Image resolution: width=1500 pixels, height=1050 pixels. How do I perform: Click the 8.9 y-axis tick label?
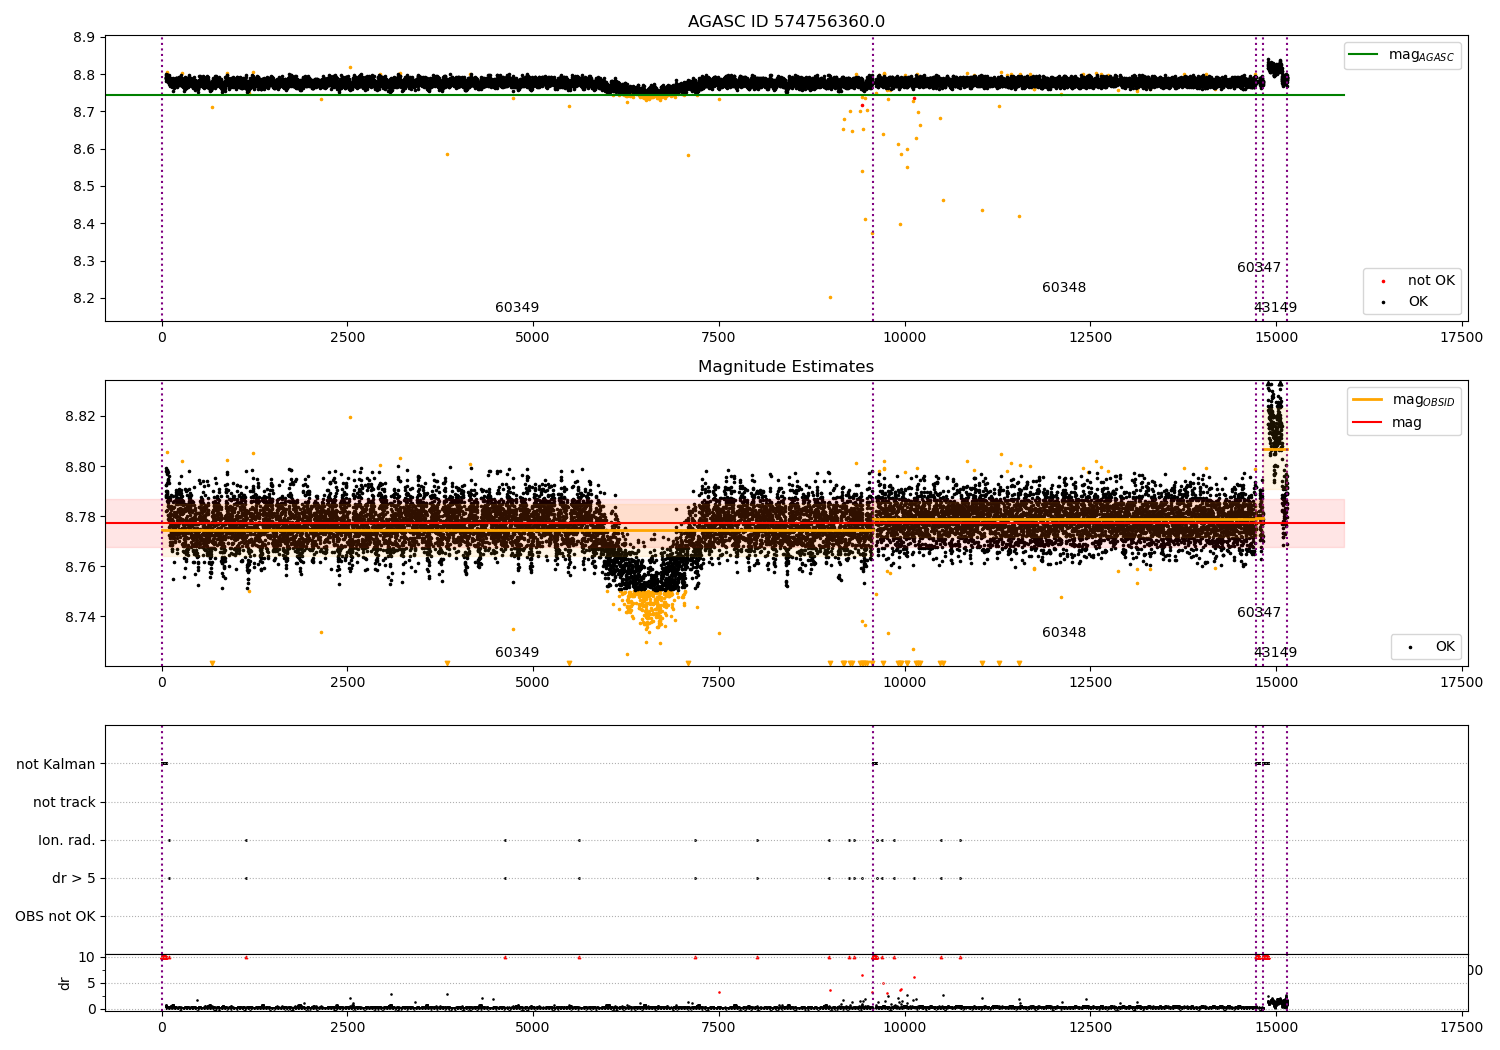(x=85, y=38)
